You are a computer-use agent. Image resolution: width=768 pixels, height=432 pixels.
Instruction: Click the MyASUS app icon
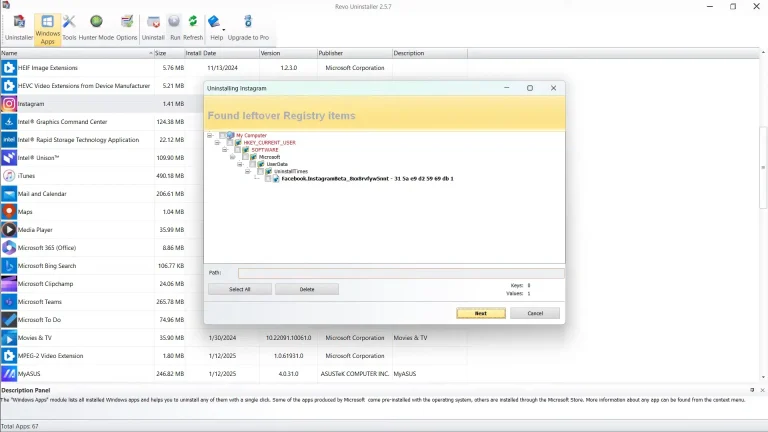(9, 374)
